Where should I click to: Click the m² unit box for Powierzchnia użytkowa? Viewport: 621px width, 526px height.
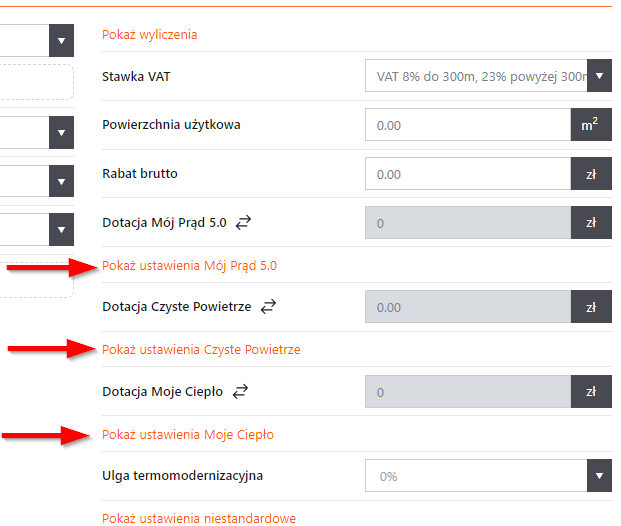coord(590,125)
